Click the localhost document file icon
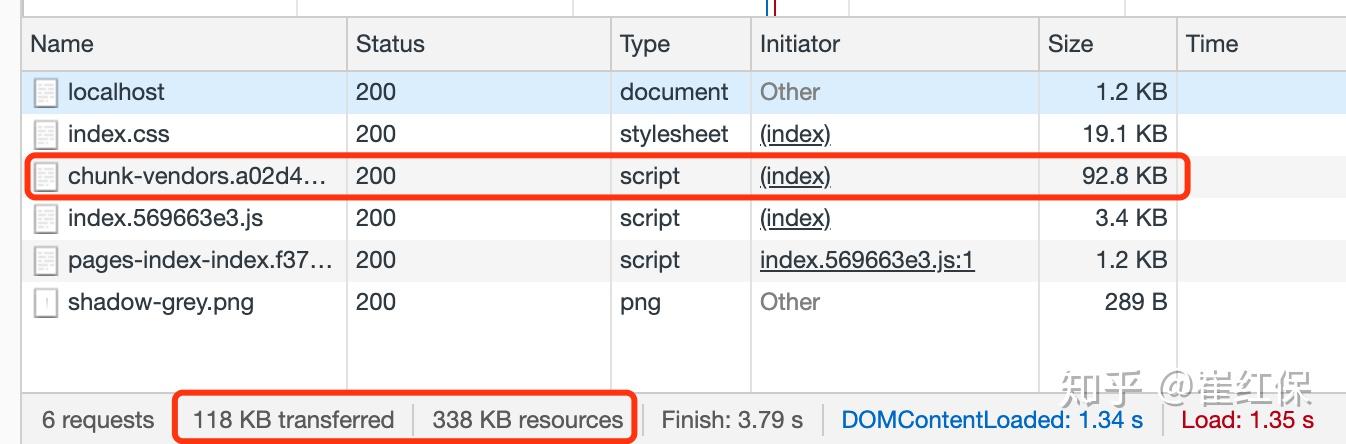This screenshot has height=444, width=1346. click(46, 93)
